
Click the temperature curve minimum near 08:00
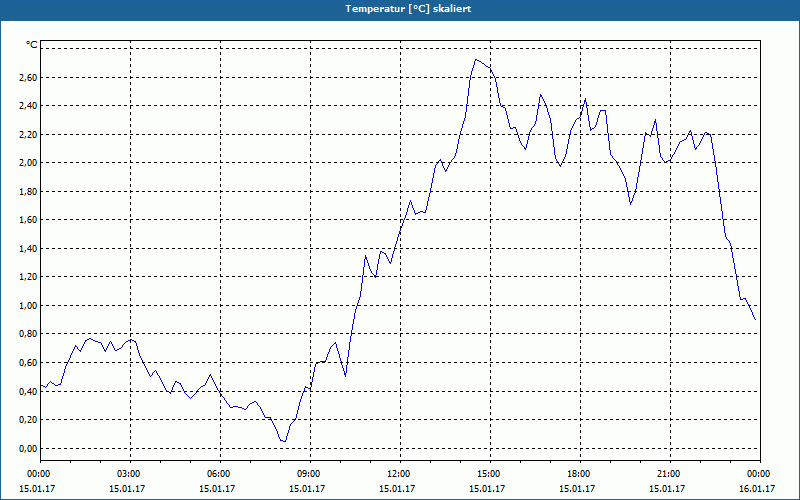pos(284,441)
